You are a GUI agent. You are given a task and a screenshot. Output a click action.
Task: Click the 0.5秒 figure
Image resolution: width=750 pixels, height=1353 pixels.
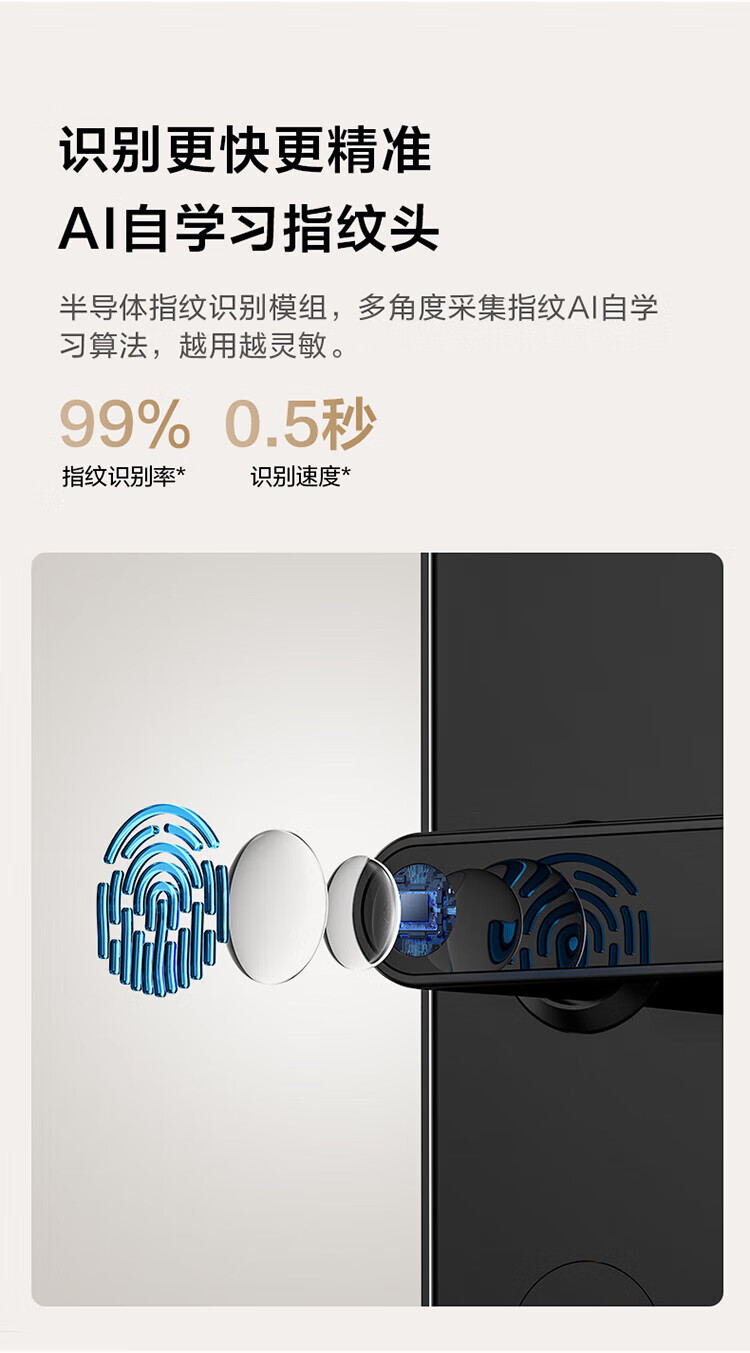tap(299, 424)
